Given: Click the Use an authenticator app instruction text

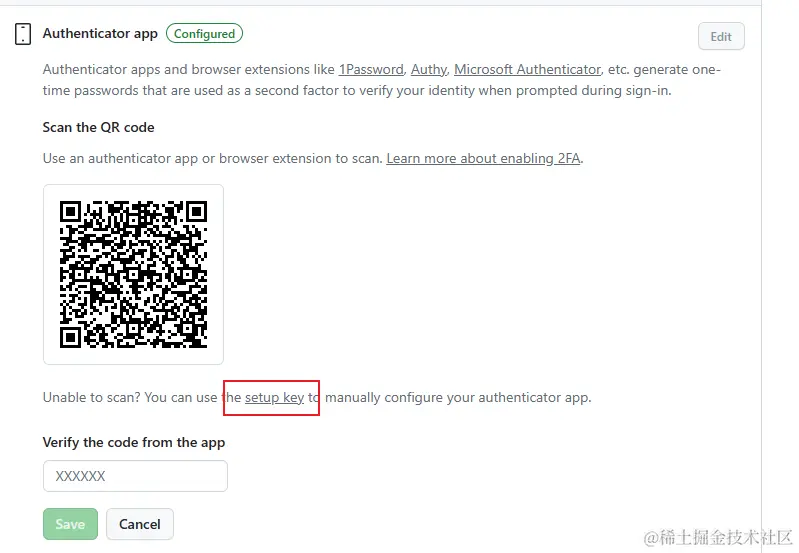Looking at the screenshot, I should click(212, 158).
